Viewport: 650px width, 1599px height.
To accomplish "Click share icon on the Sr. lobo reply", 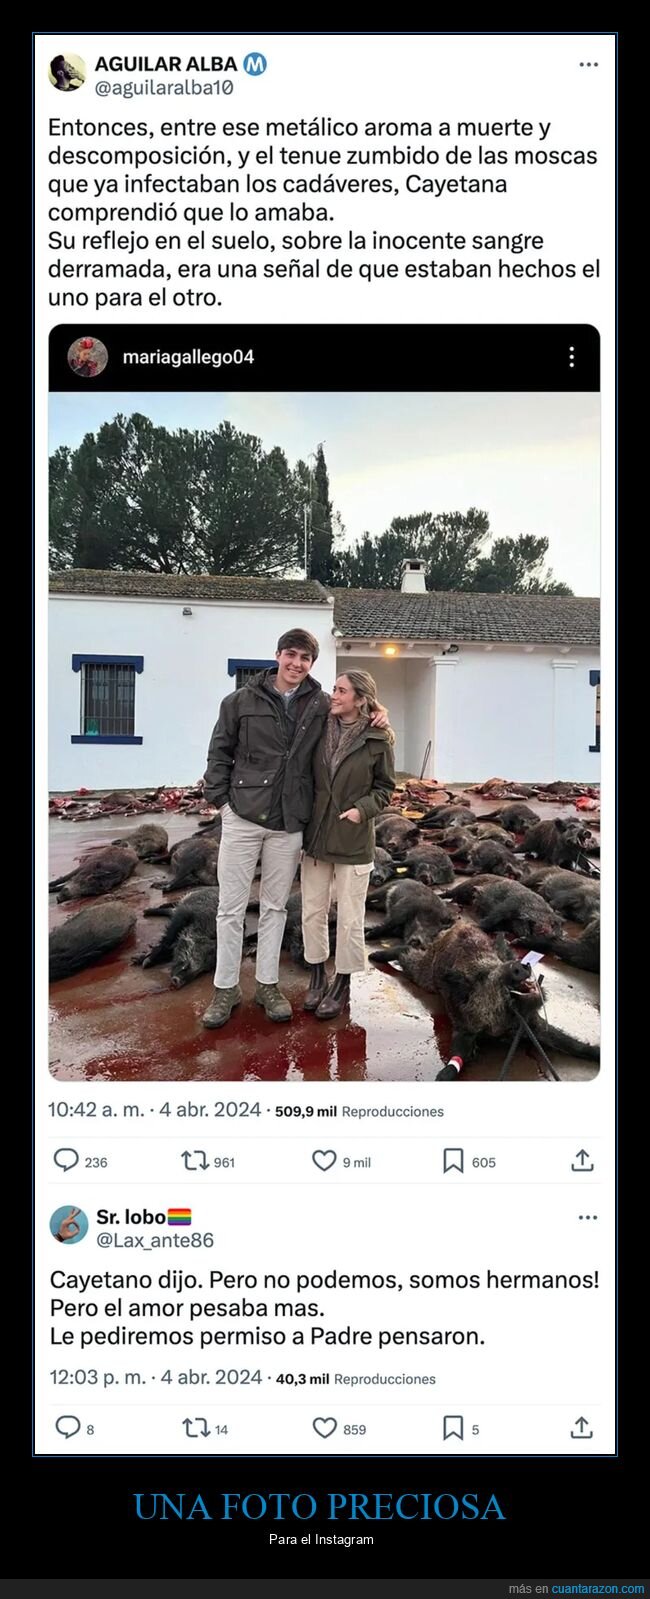I will tap(582, 1427).
